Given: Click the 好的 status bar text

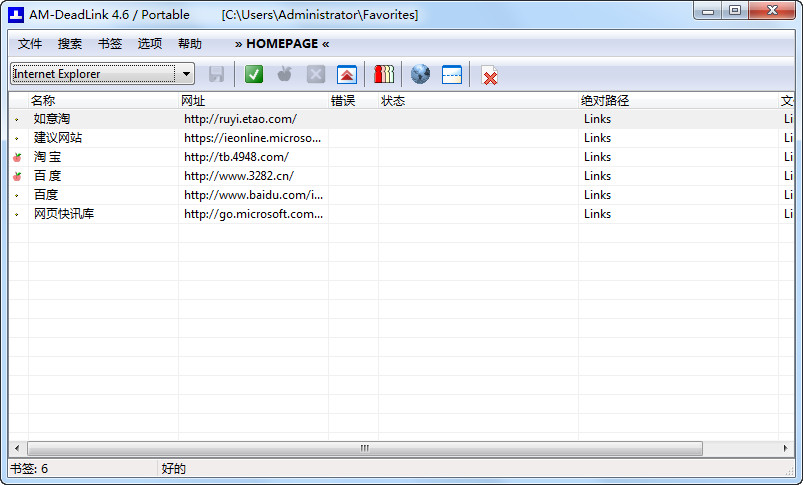Looking at the screenshot, I should 173,469.
